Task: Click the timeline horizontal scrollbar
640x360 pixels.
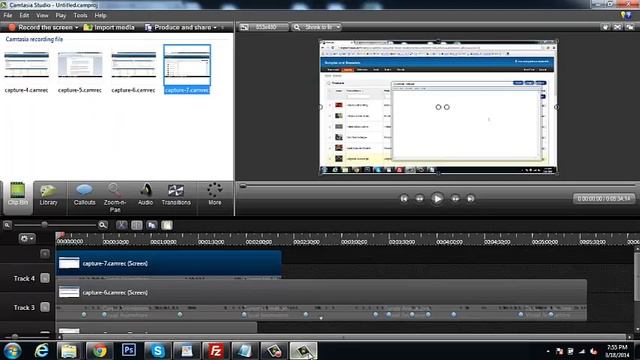Action: pos(345,337)
